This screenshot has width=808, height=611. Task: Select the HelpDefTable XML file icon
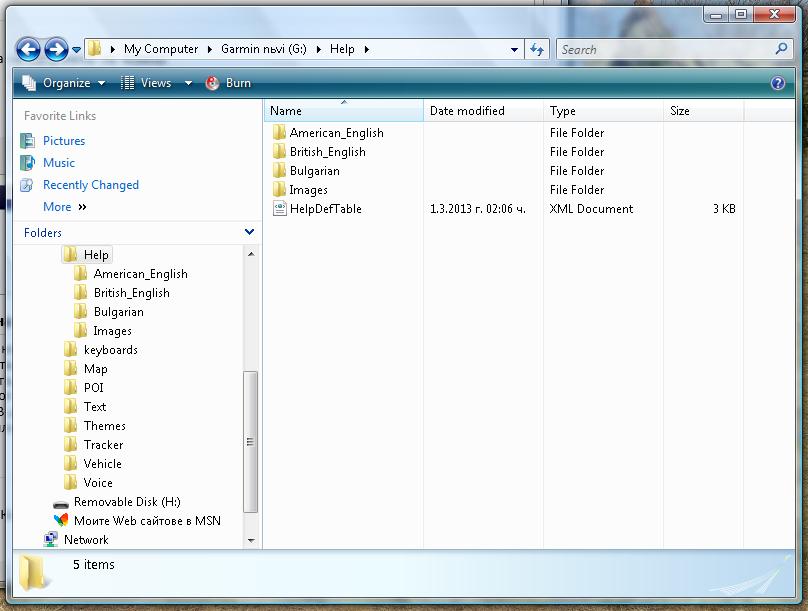tap(280, 209)
